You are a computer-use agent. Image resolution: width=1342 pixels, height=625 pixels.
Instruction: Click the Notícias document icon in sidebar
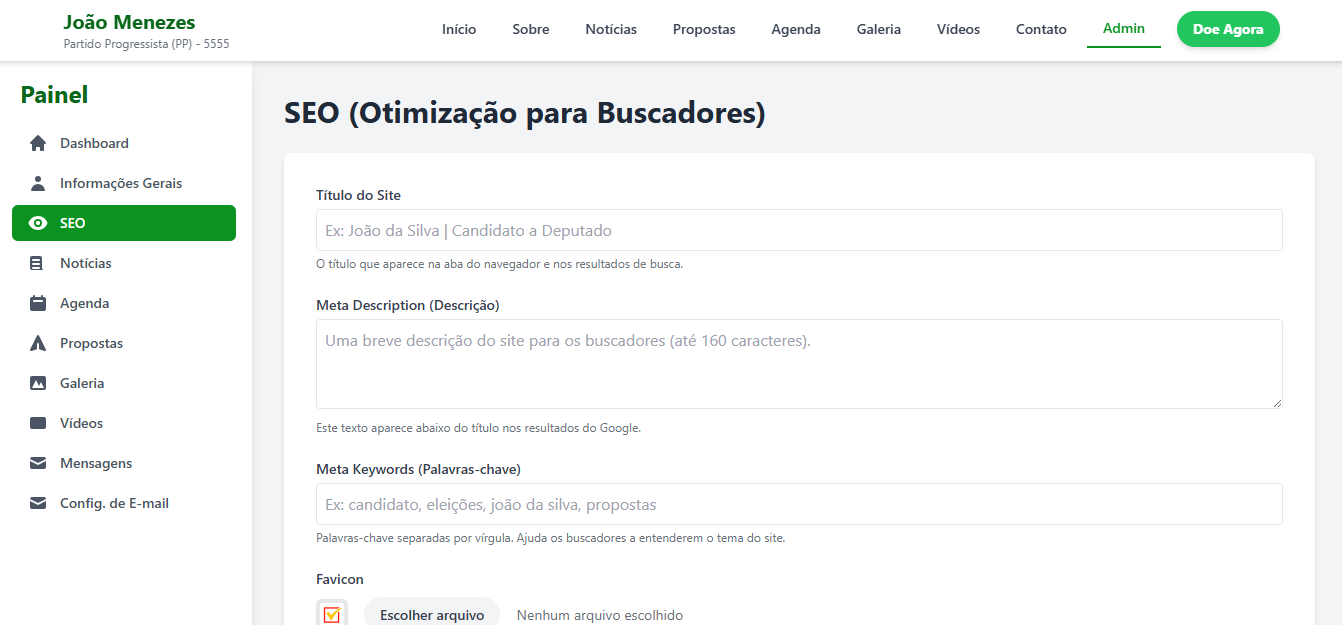point(38,263)
